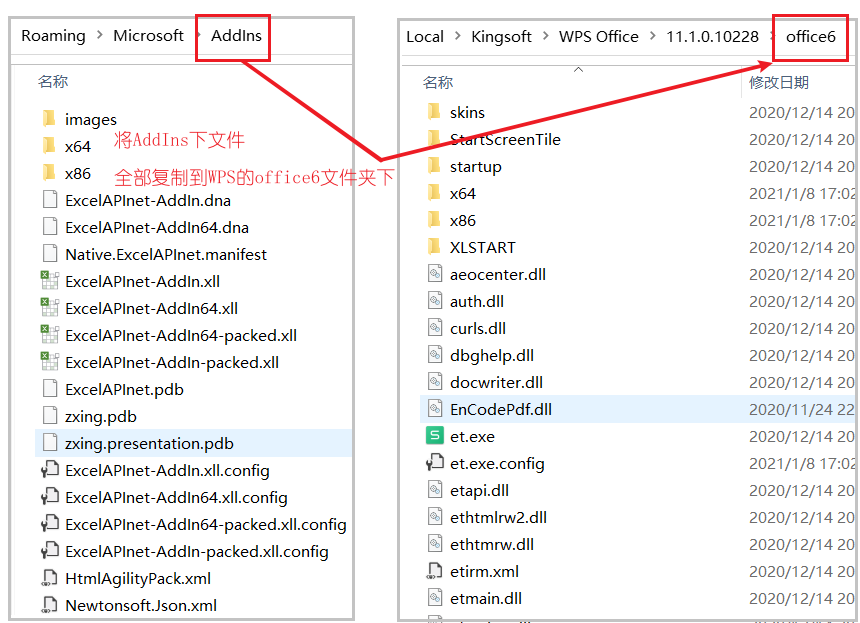The height and width of the screenshot is (623, 860).
Task: Click the HtmlAgilityPack.xml file icon
Action: pos(49,578)
